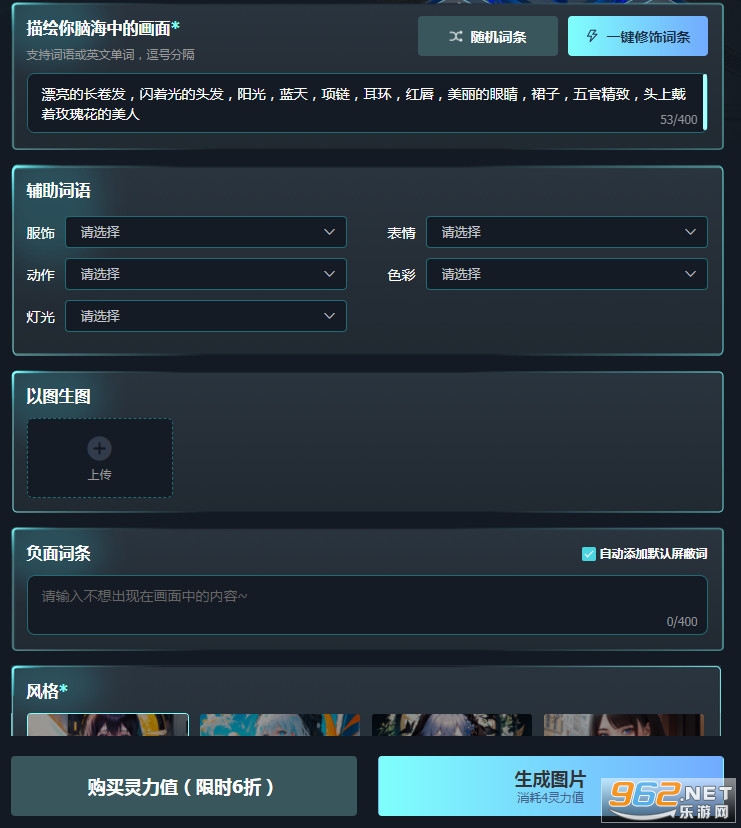The height and width of the screenshot is (828, 741).
Task: Click the 以图生图 section heading
Action: click(x=59, y=396)
